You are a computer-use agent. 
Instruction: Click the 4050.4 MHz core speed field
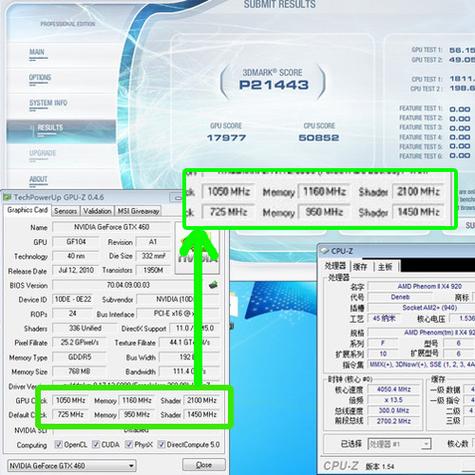pyautogui.click(x=394, y=389)
